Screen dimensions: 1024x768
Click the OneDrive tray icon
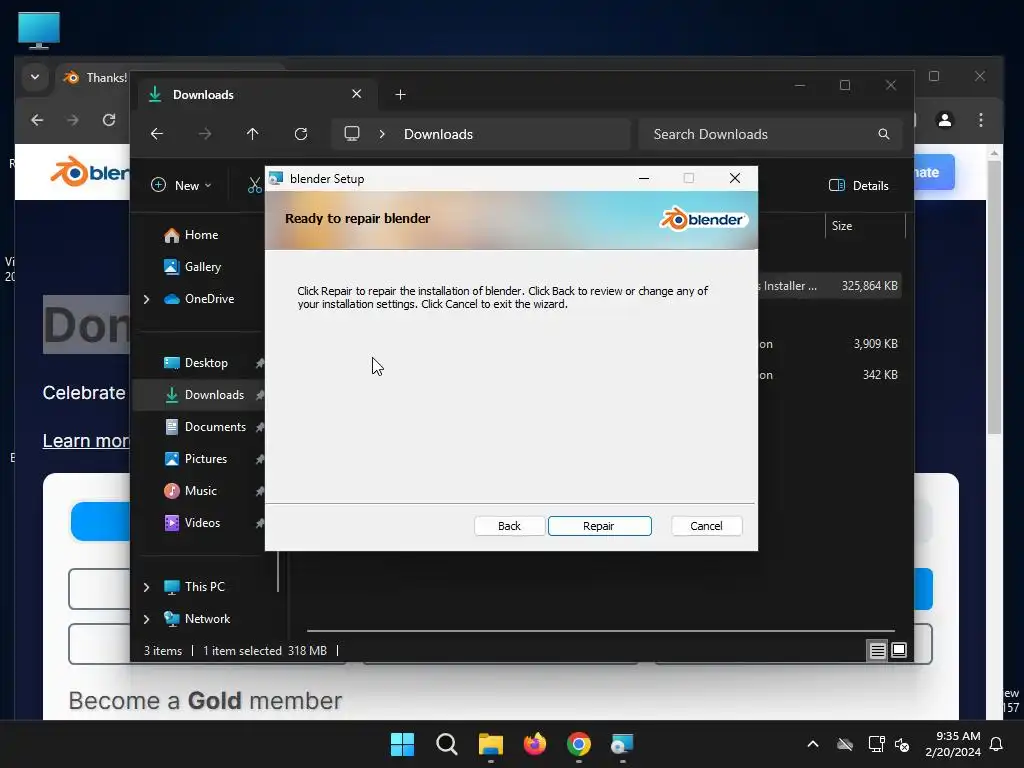coord(845,744)
